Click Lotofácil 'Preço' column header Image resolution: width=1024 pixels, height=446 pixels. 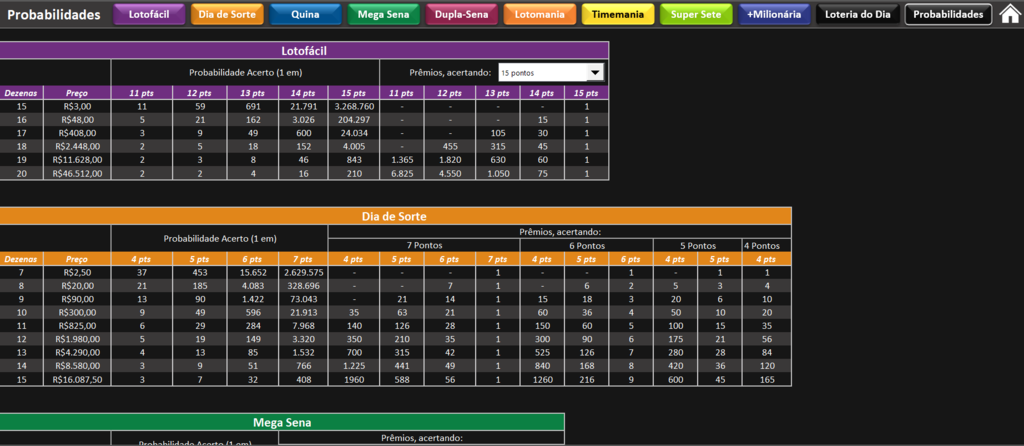pos(77,93)
